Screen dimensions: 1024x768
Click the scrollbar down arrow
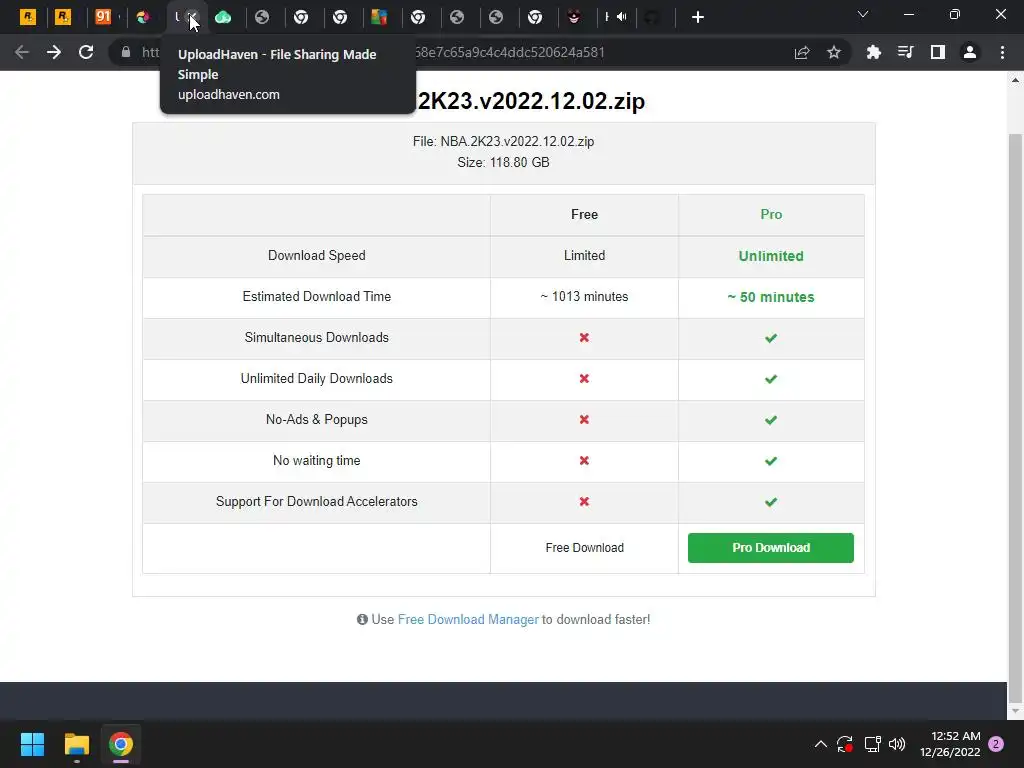click(x=1015, y=711)
